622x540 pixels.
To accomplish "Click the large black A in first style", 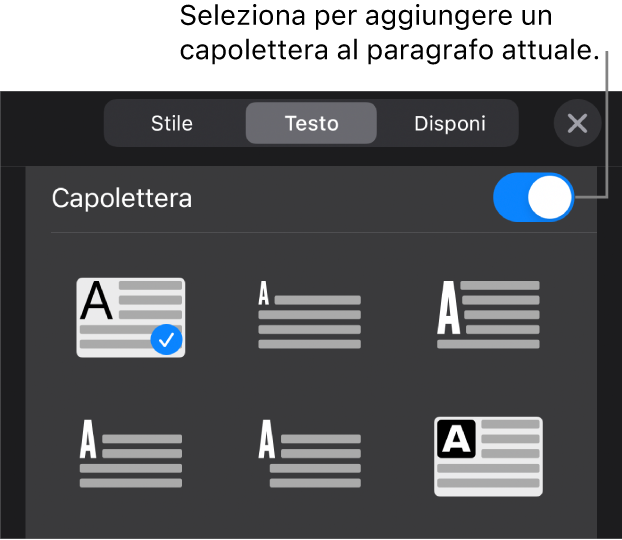I will point(97,300).
